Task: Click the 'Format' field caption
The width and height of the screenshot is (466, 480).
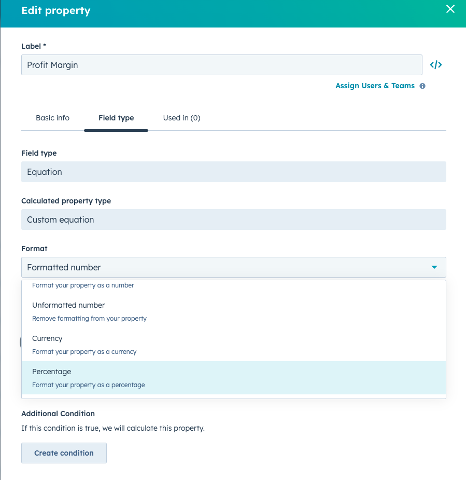Action: pos(34,248)
